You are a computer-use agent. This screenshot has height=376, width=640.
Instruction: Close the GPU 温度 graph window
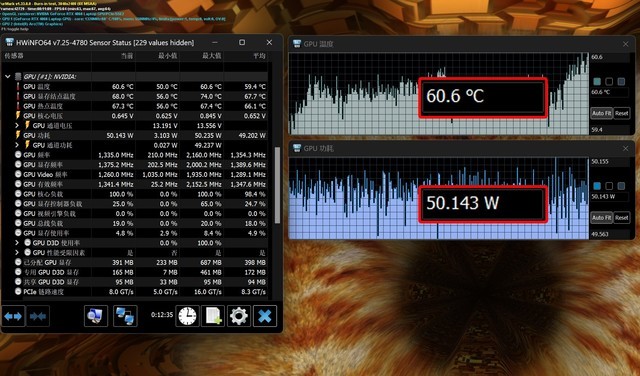(x=625, y=44)
